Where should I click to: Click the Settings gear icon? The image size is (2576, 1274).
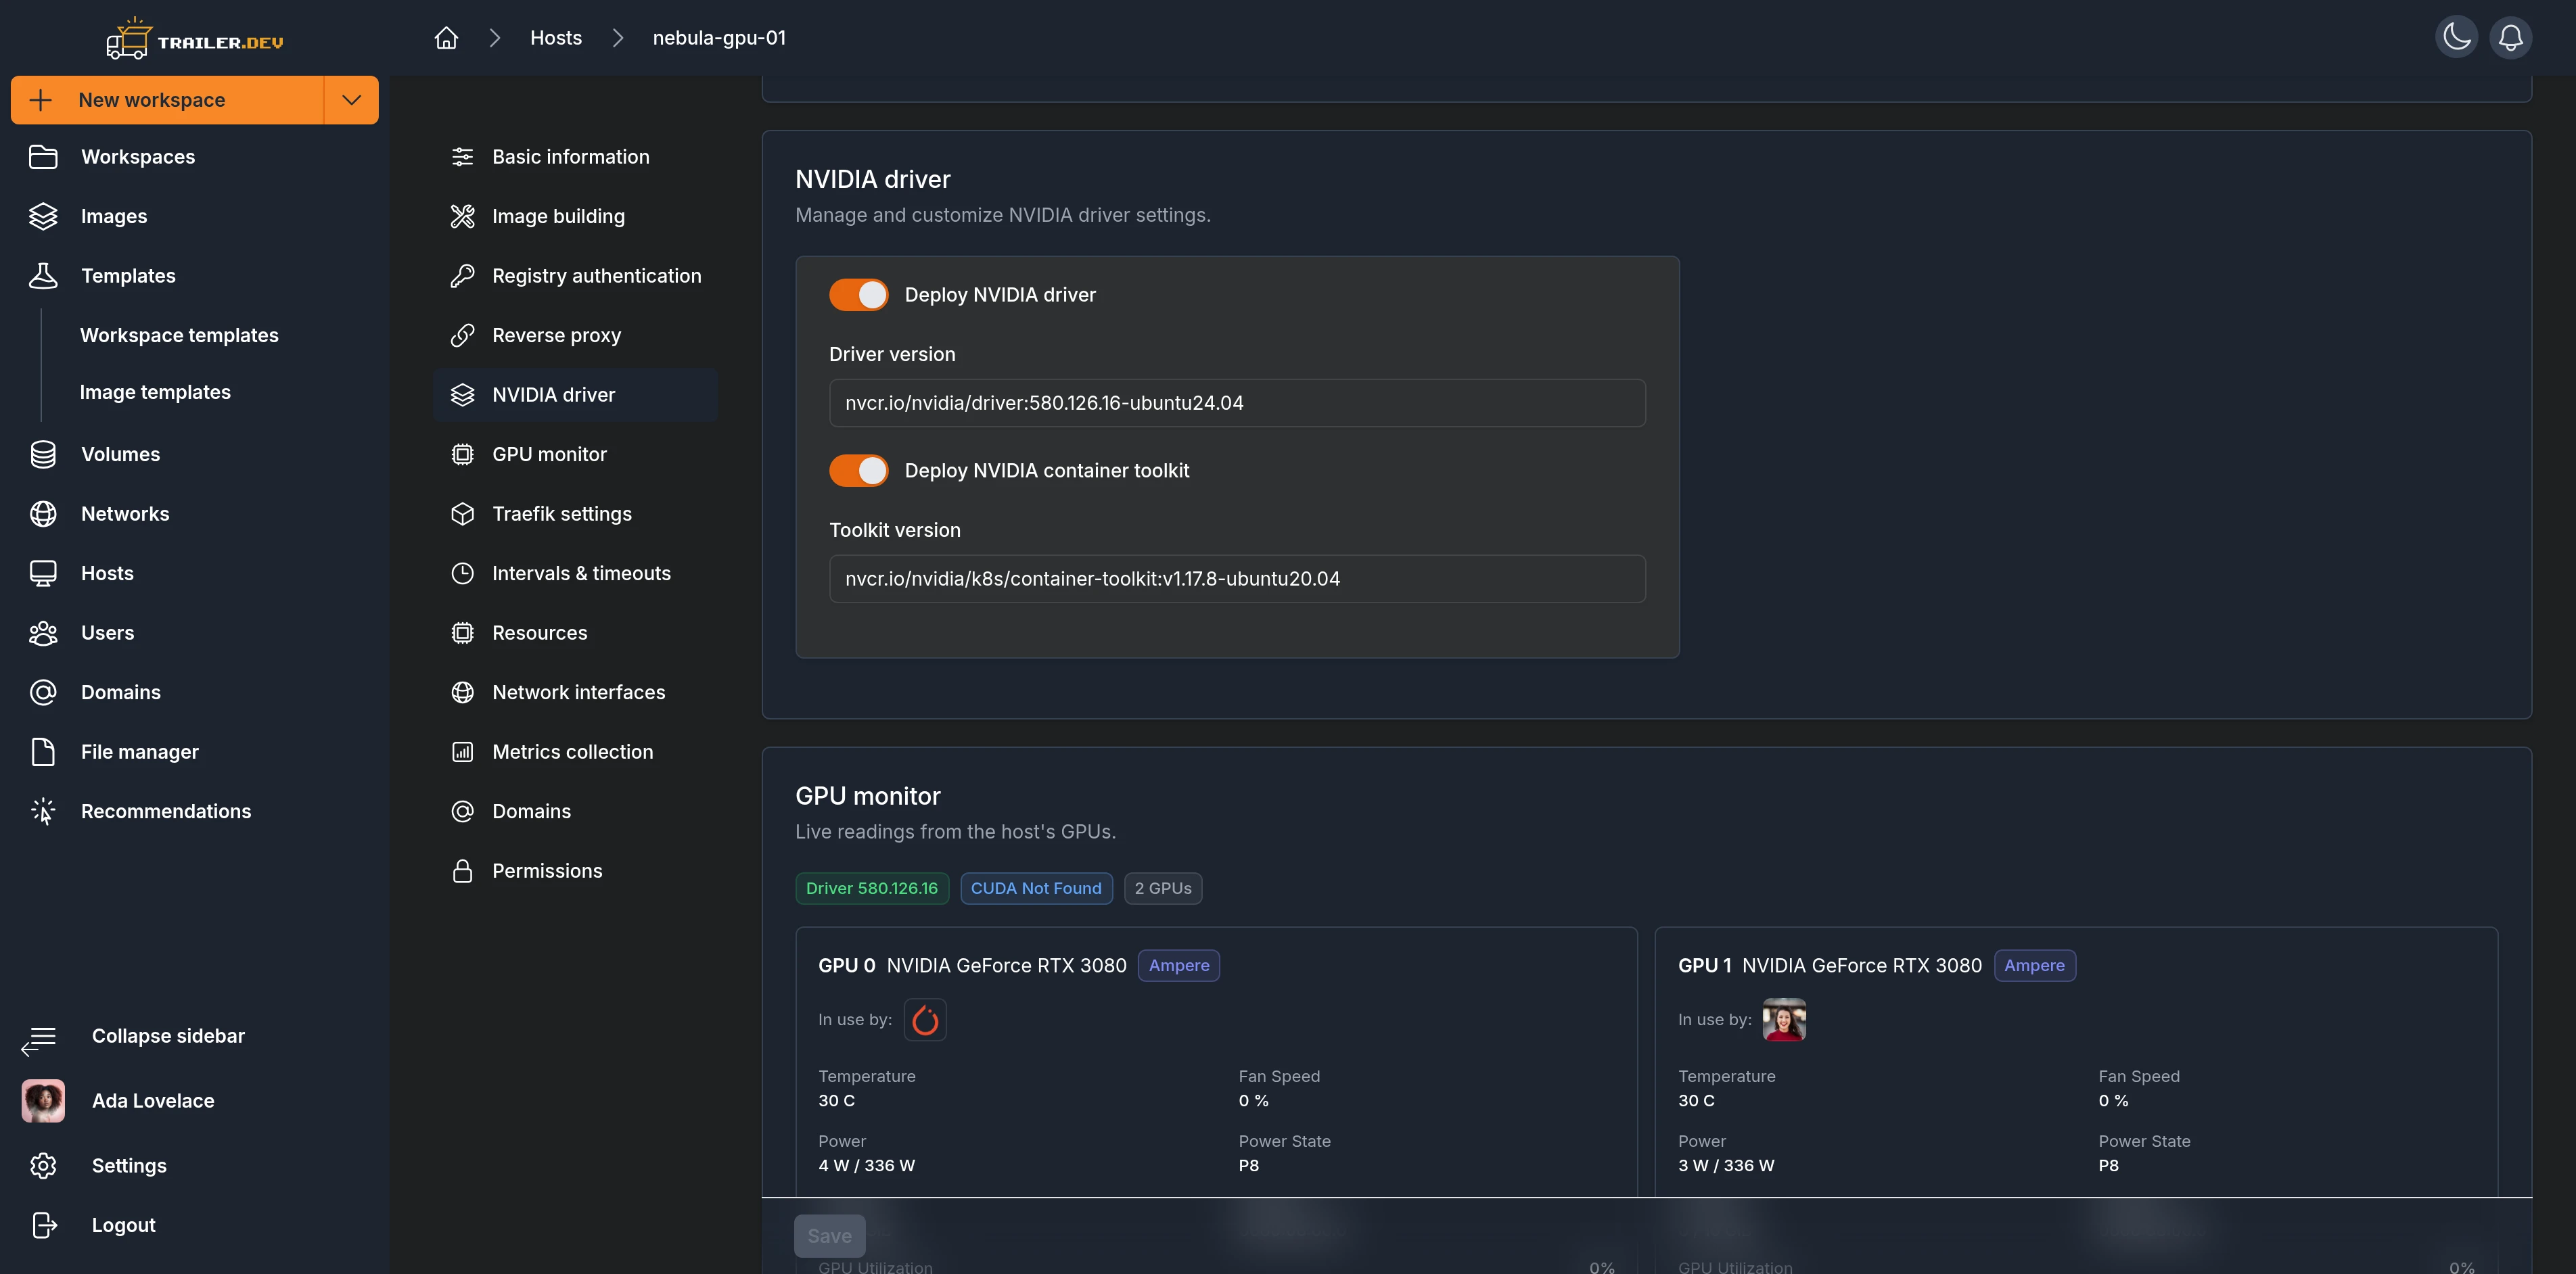43,1166
